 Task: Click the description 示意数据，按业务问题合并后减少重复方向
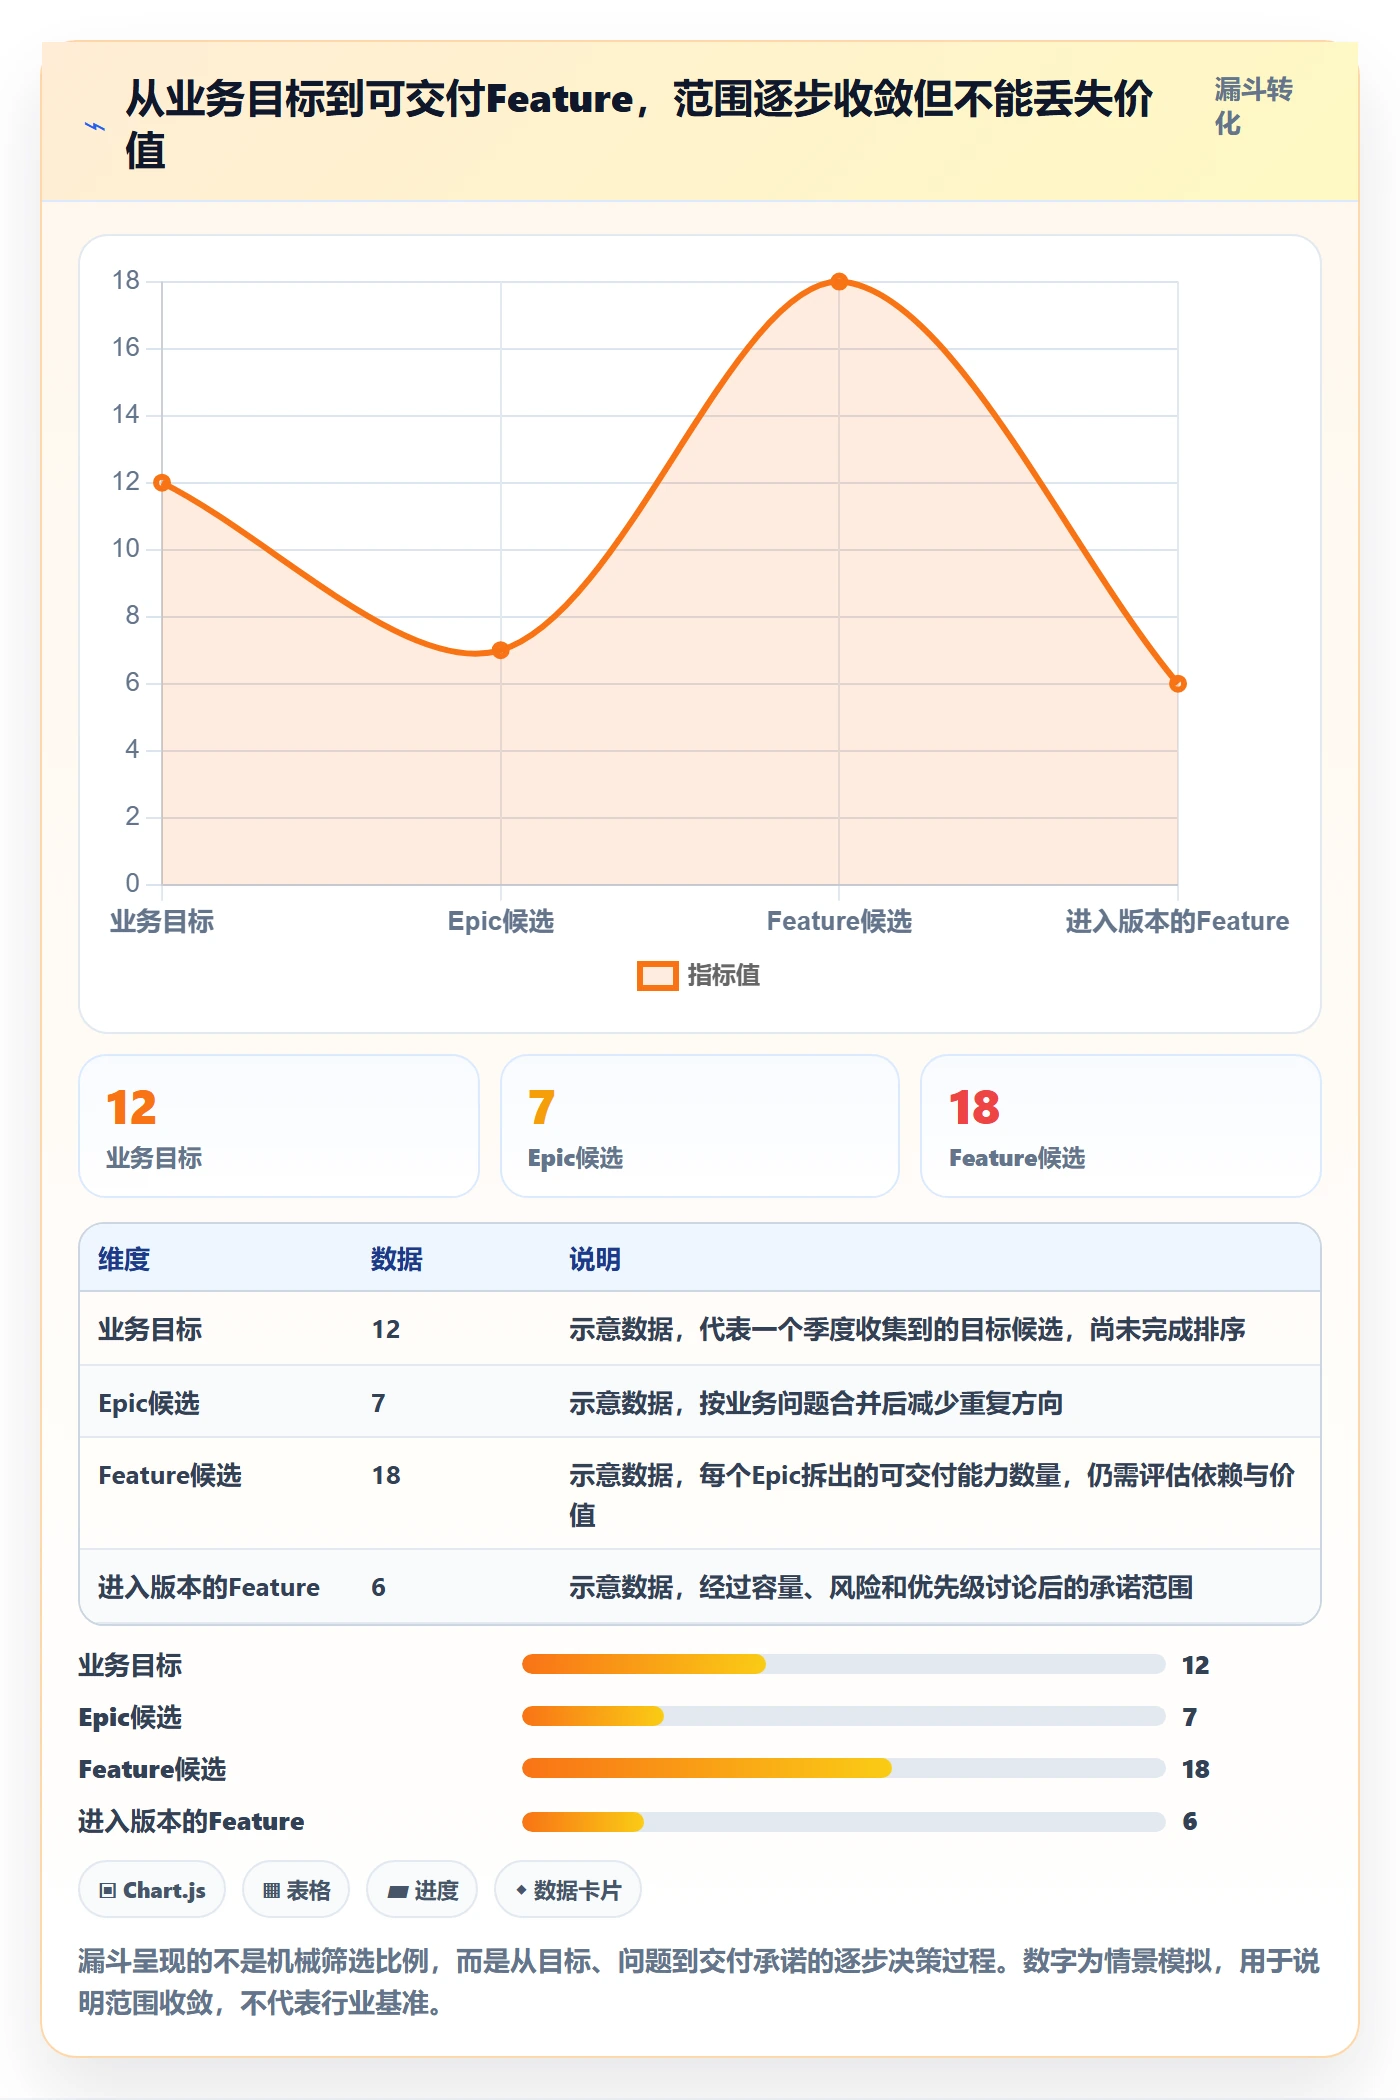pos(816,1403)
